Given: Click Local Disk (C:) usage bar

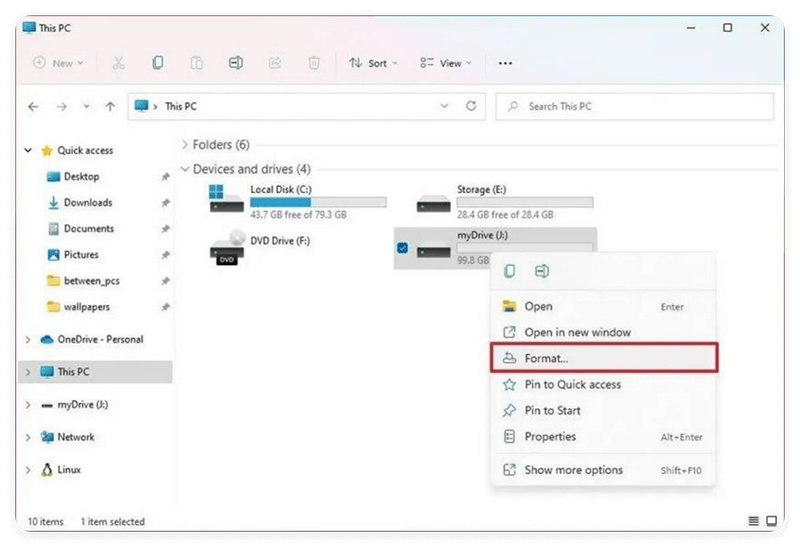Looking at the screenshot, I should pos(318,202).
